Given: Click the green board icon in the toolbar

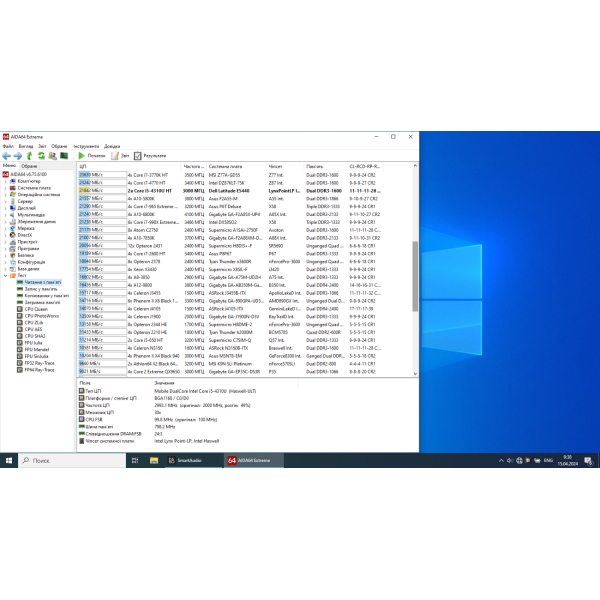Looking at the screenshot, I should [x=64, y=156].
